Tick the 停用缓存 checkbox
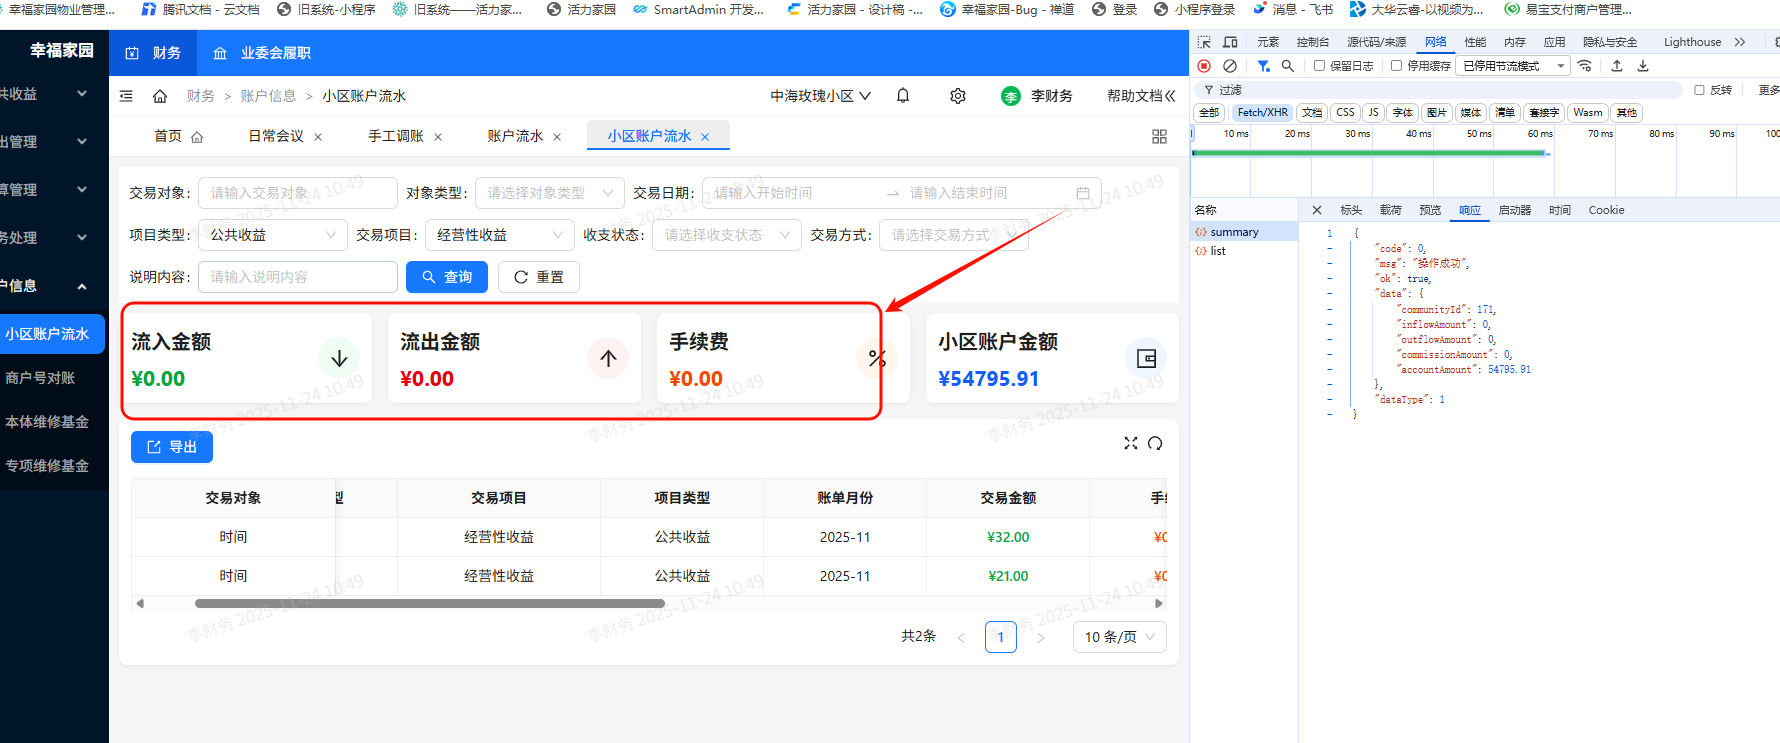The image size is (1780, 743). click(x=1396, y=66)
